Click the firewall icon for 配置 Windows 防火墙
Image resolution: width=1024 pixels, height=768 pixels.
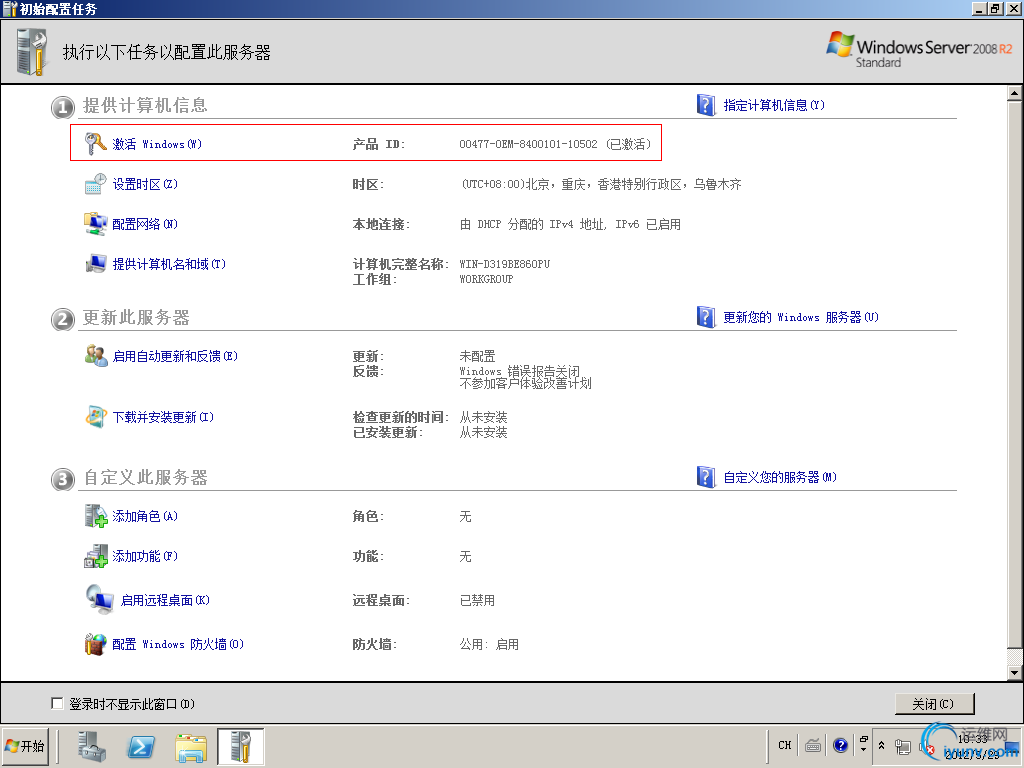tap(95, 644)
